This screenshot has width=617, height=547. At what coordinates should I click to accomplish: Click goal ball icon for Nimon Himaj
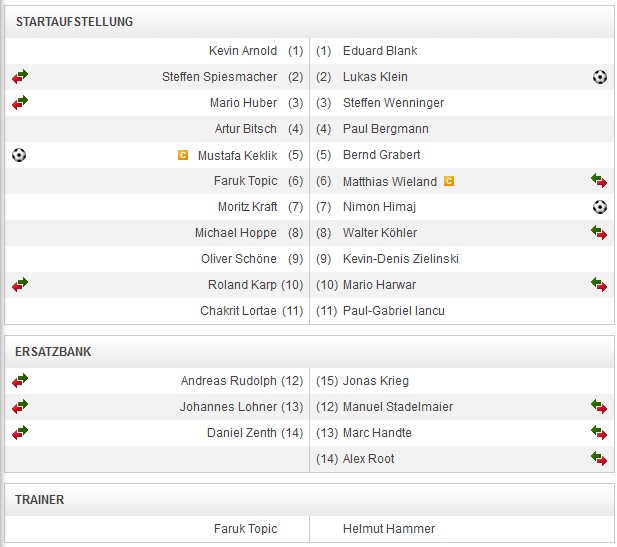[599, 207]
